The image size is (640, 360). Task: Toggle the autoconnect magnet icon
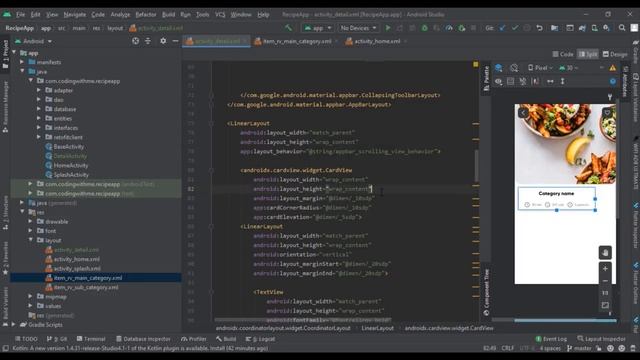coord(523,81)
